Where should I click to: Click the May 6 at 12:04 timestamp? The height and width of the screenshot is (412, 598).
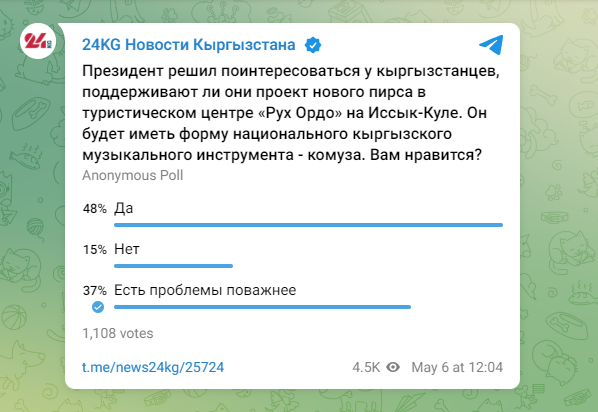457,367
